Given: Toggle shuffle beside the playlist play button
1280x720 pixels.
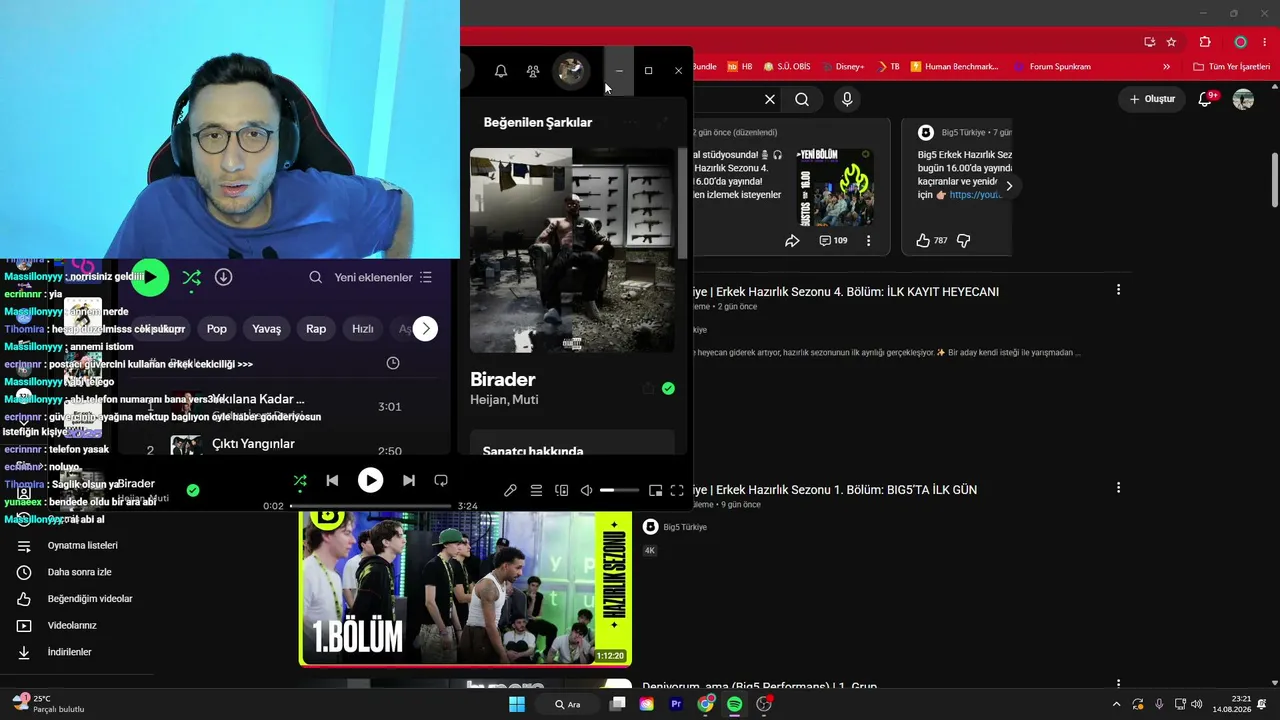Looking at the screenshot, I should click(192, 277).
